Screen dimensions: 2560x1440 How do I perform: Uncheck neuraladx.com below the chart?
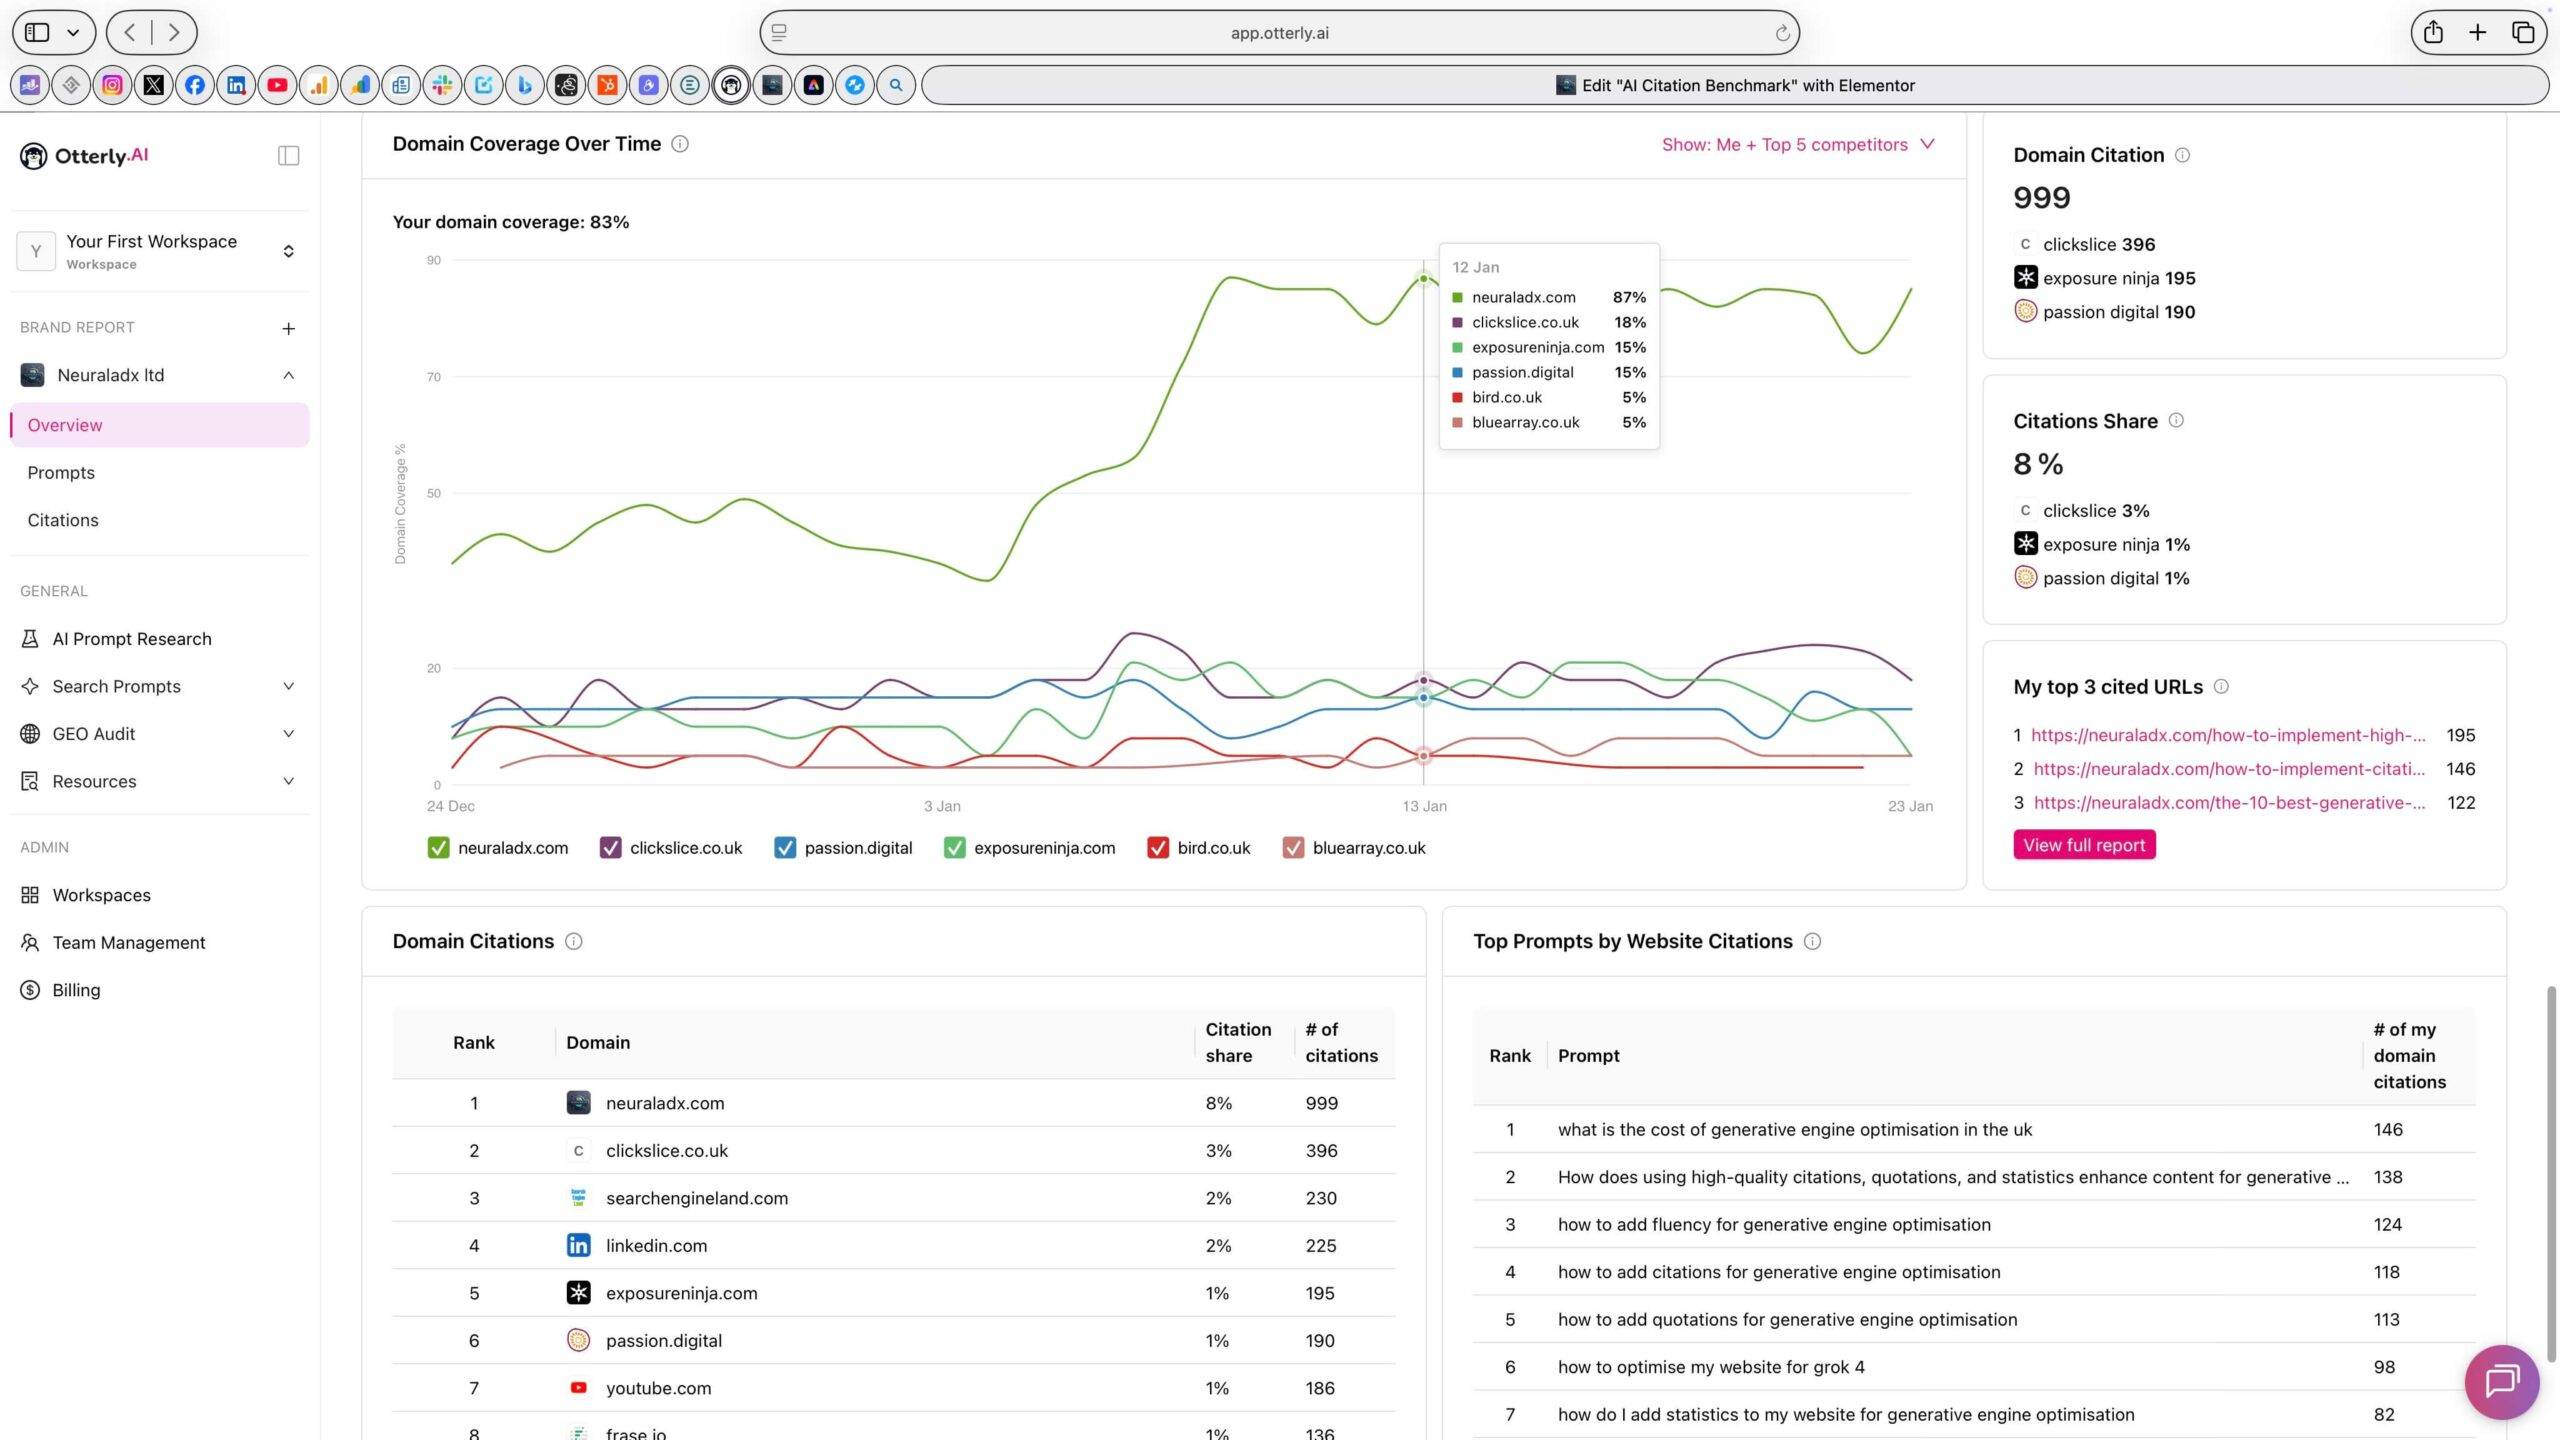[438, 847]
